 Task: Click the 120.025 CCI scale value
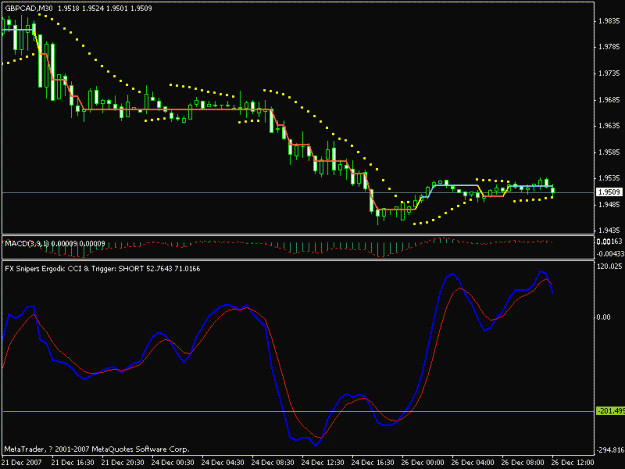[x=609, y=266]
